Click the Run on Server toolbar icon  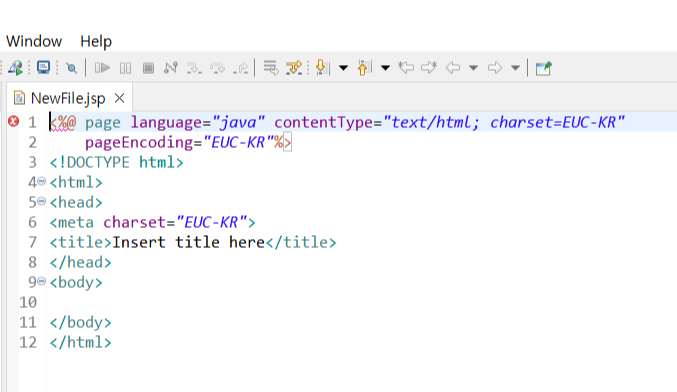16,68
